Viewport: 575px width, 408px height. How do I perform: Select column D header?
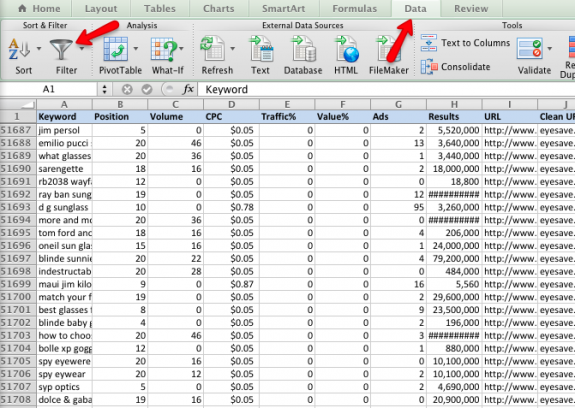tap(231, 104)
